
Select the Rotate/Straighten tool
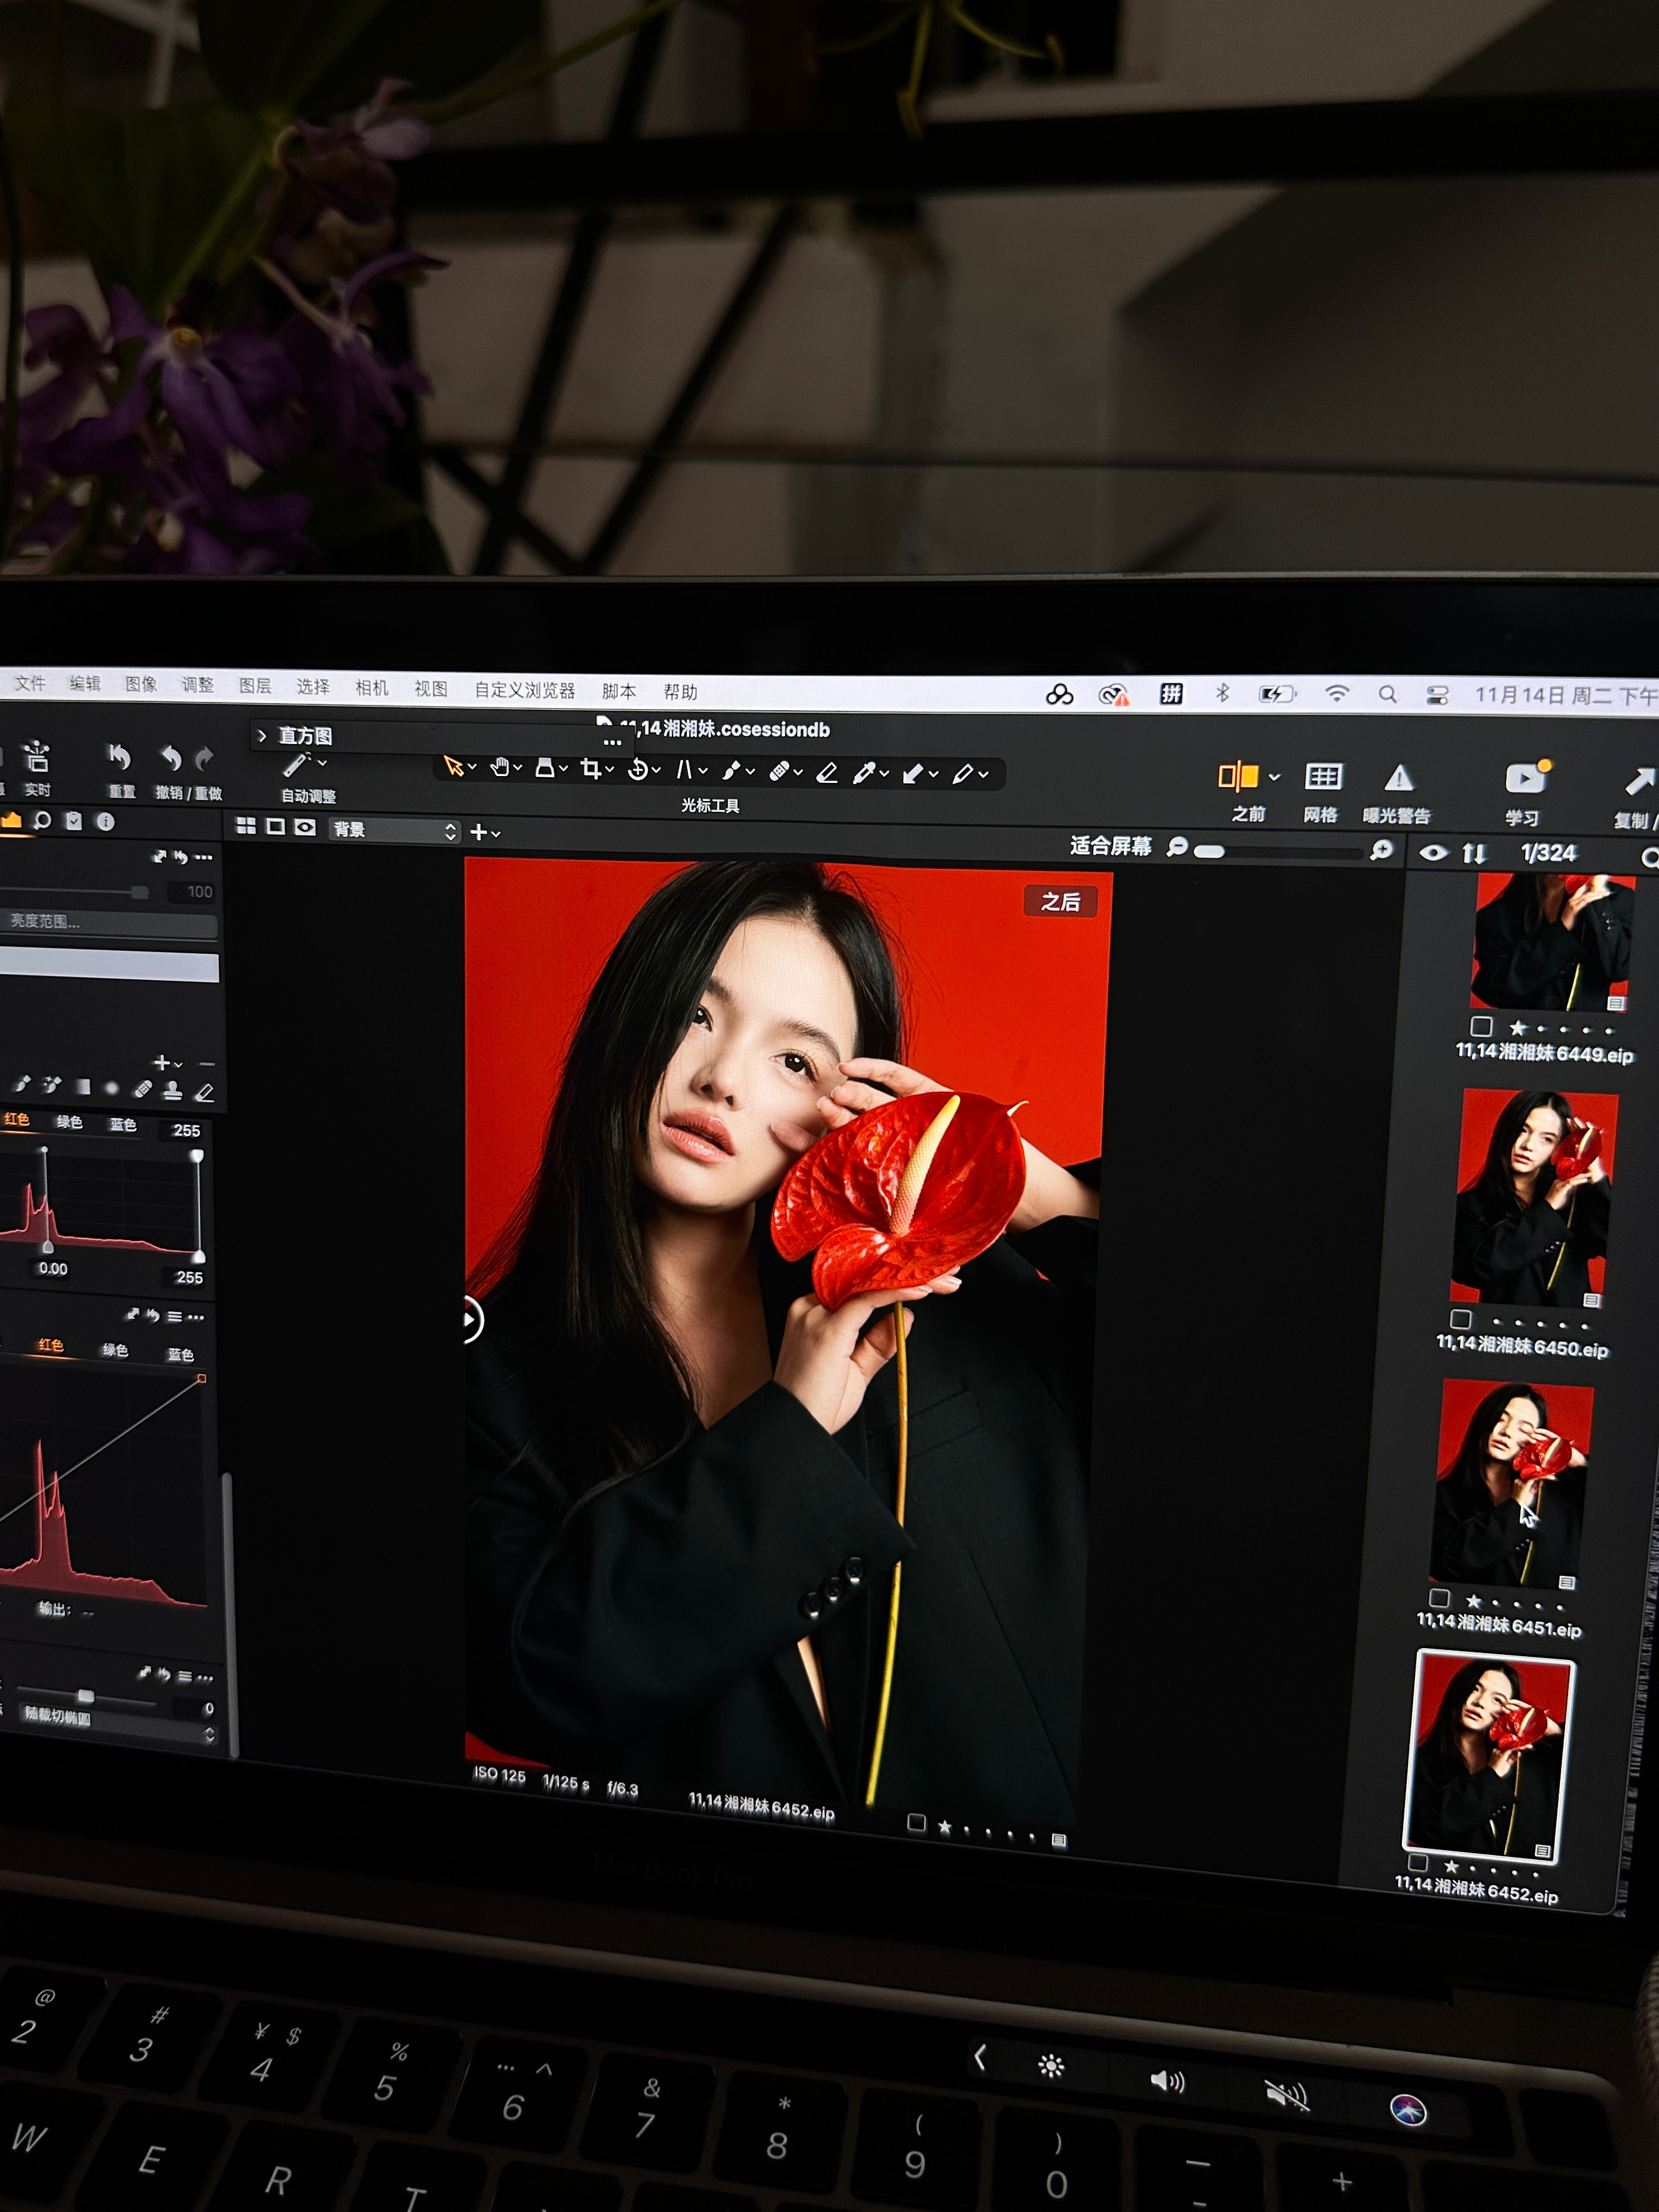[x=637, y=769]
